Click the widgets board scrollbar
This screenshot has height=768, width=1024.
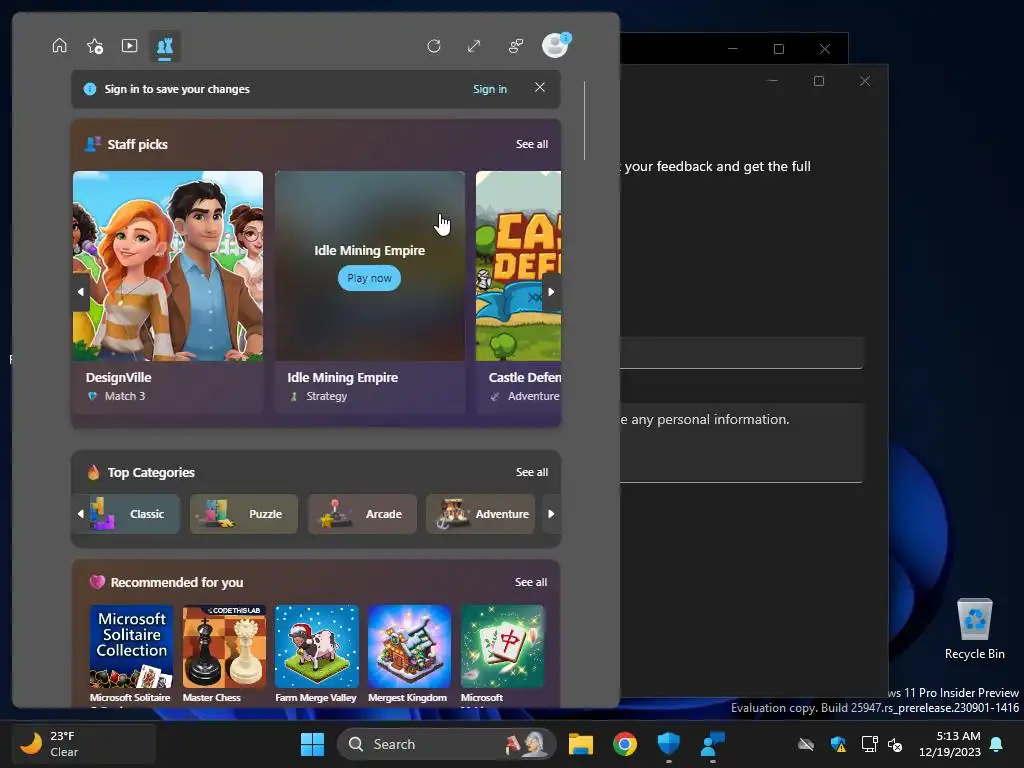pos(584,121)
